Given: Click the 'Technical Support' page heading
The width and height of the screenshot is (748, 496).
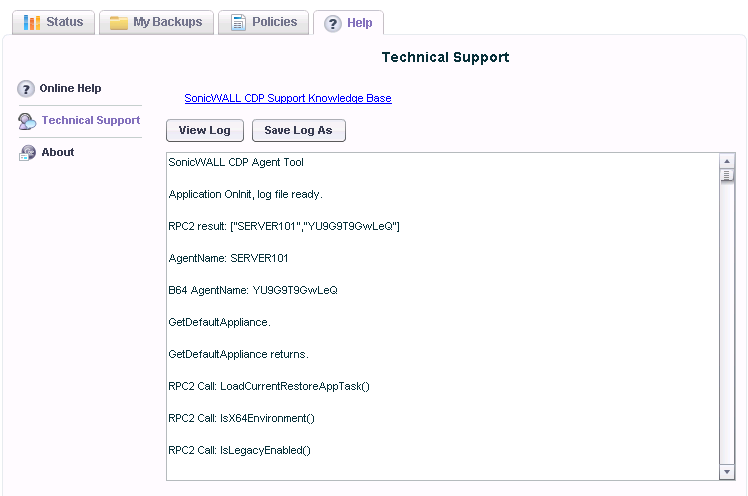Looking at the screenshot, I should 446,57.
